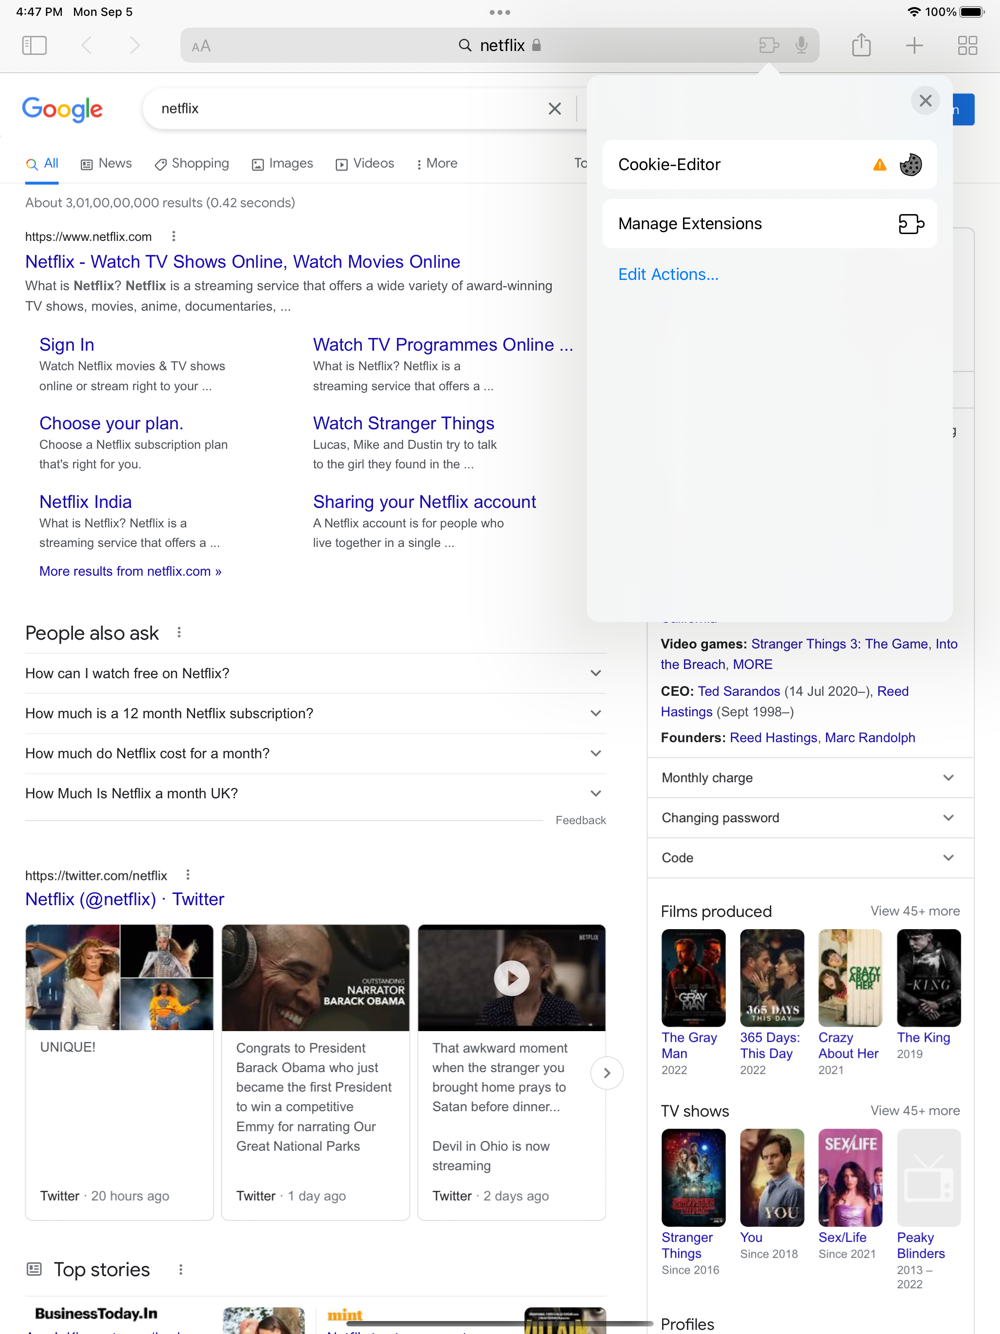
Task: Tap the three-dot multitasking control
Action: point(500,12)
